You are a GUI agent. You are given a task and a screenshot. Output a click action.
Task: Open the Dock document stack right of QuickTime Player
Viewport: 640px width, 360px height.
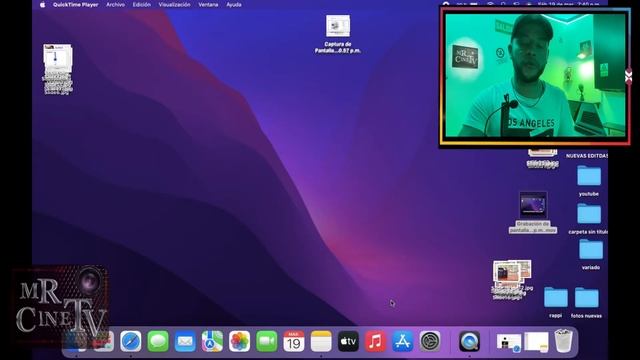509,342
